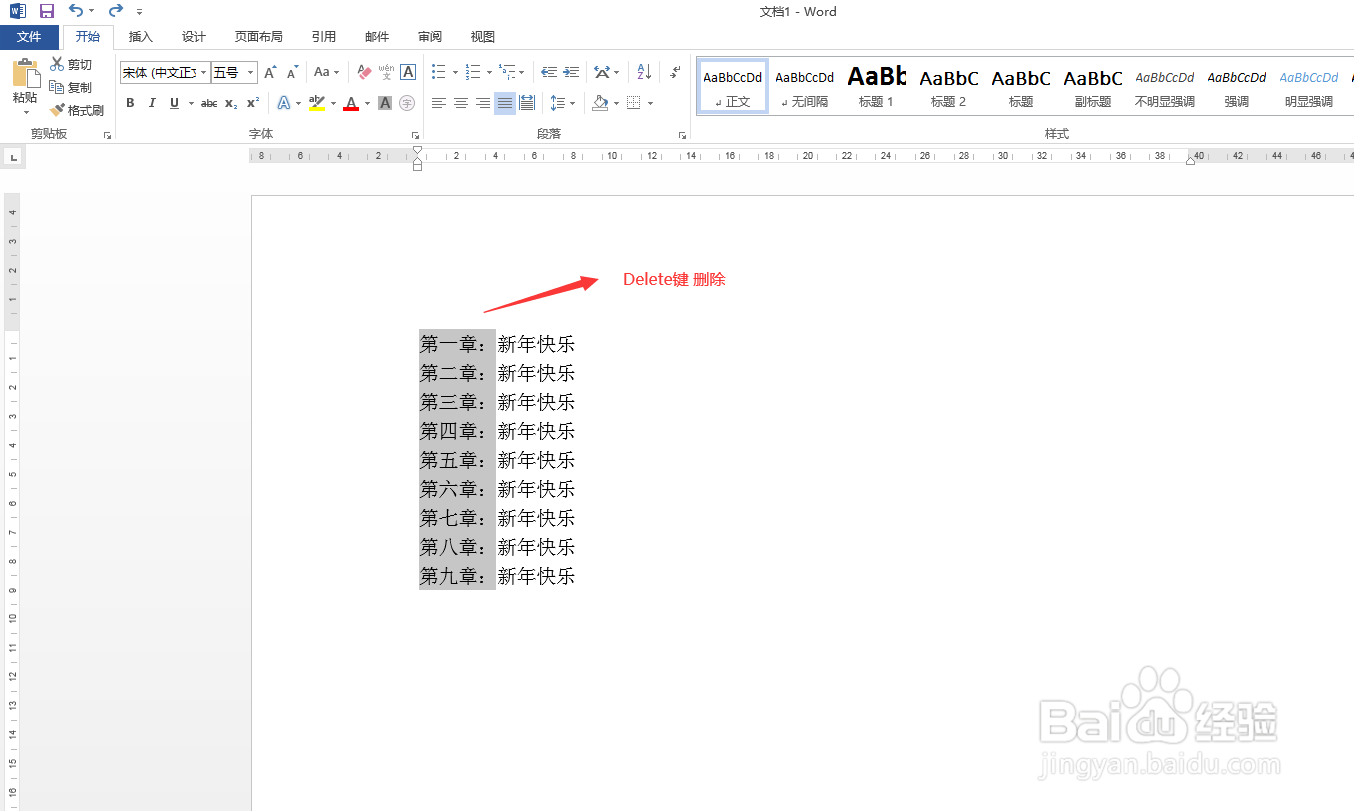This screenshot has height=811, width=1354.
Task: Open the Change Case (Aa) dropdown
Action: [x=326, y=72]
